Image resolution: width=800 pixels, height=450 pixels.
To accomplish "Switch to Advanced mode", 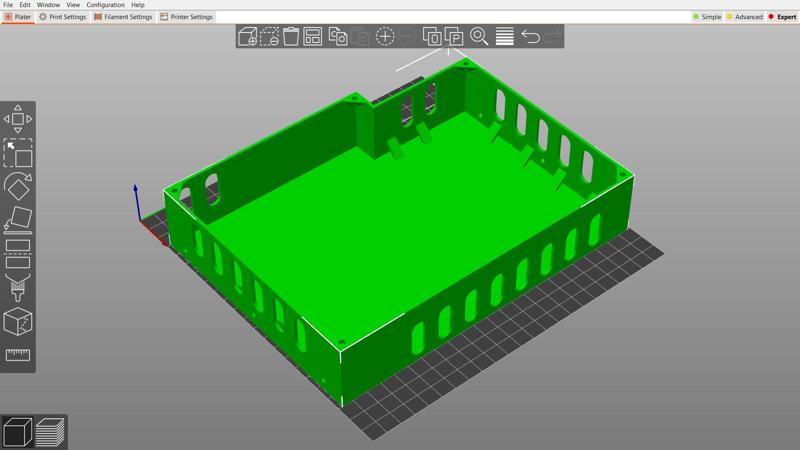I will pyautogui.click(x=744, y=17).
